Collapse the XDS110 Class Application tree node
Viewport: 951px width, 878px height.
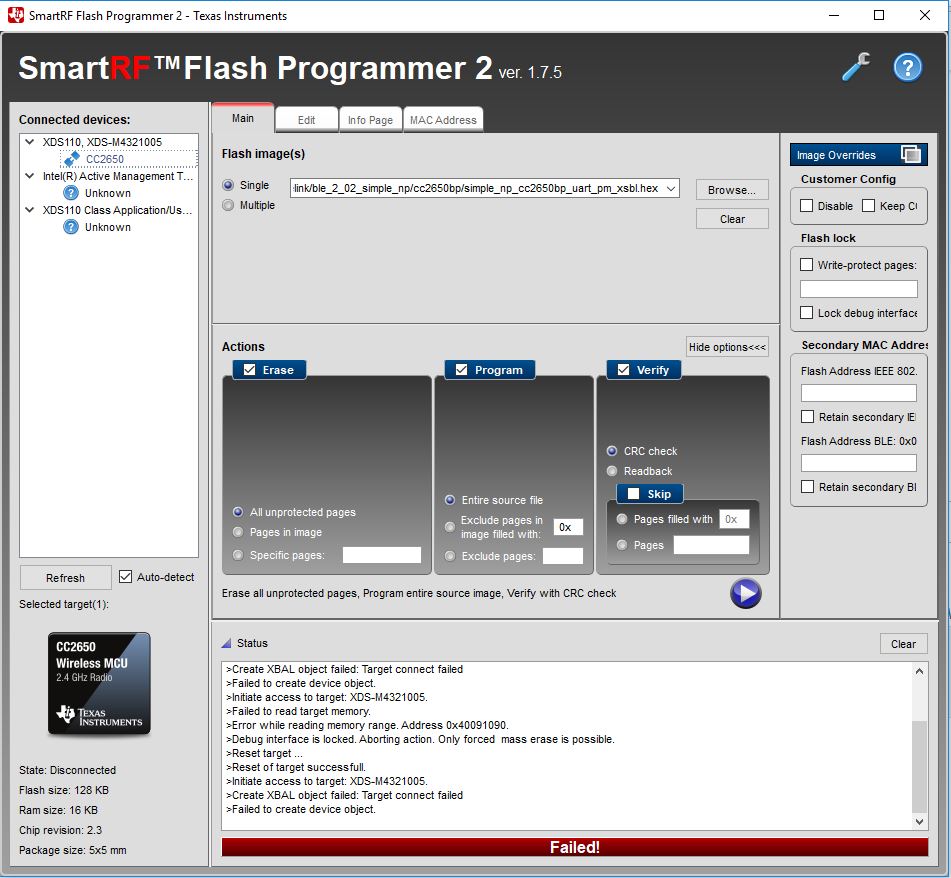click(29, 210)
